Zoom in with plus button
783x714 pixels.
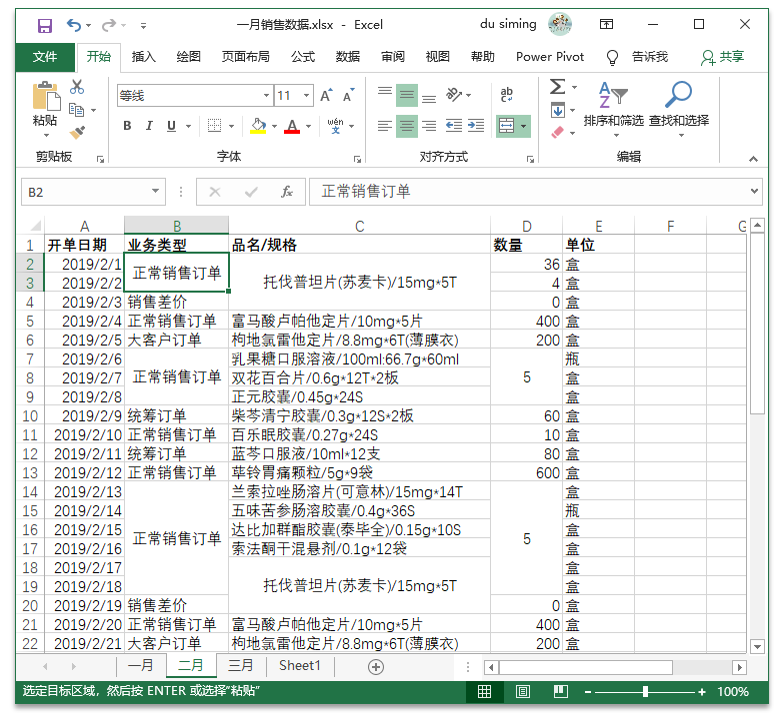pyautogui.click(x=702, y=692)
